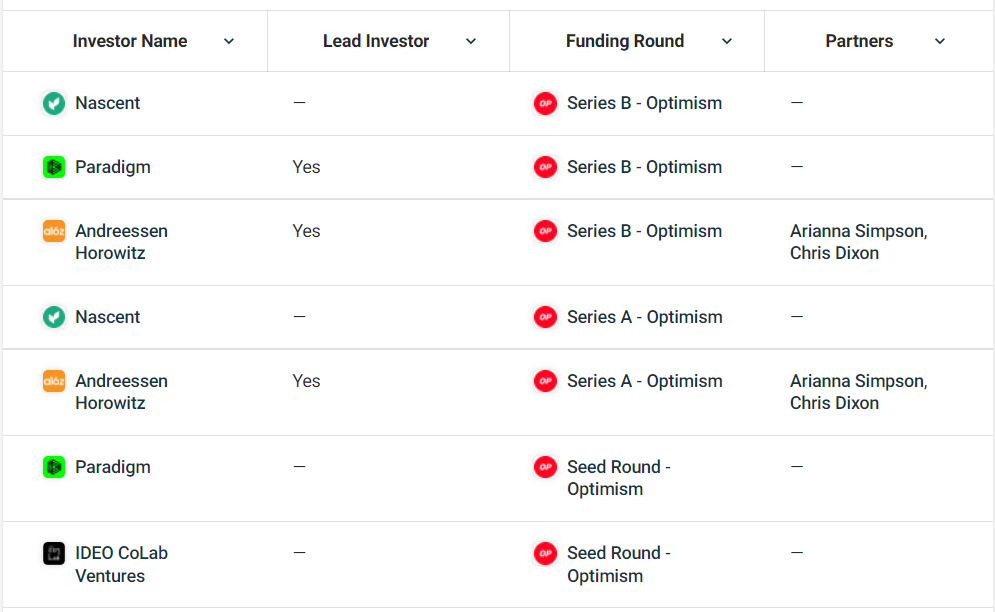Click the Nascent logo icon in first row
The height and width of the screenshot is (612, 995).
(x=54, y=103)
